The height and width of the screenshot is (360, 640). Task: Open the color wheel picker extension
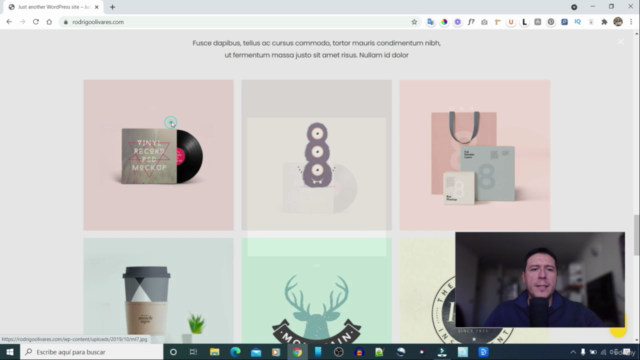point(444,22)
